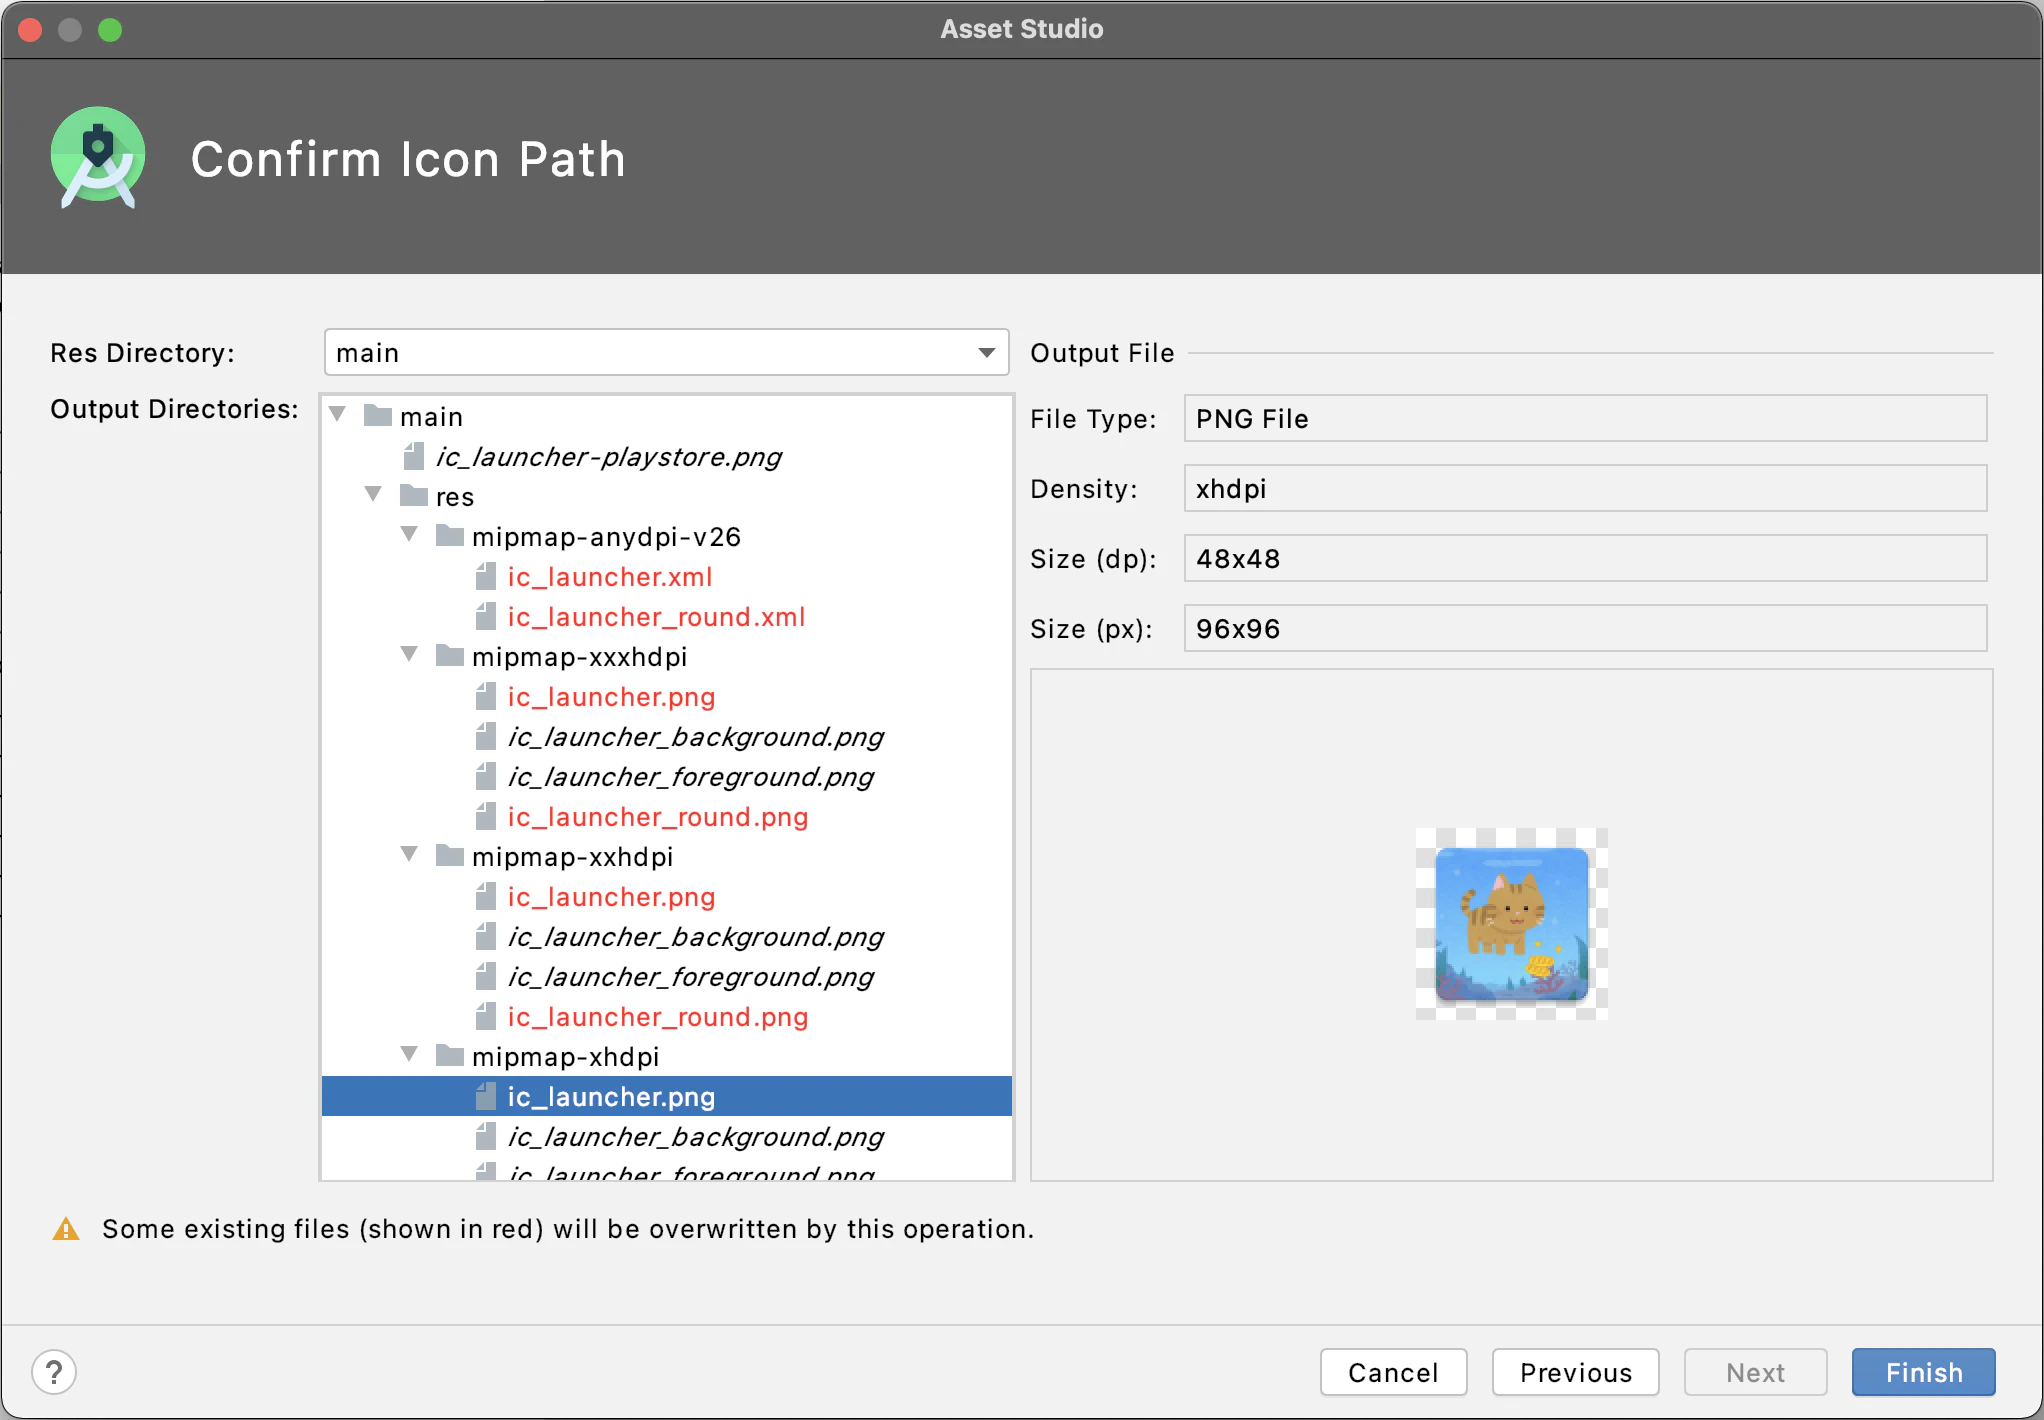The image size is (2044, 1420).
Task: Collapse the mipmap-anydpi-v26 folder
Action: [x=409, y=534]
